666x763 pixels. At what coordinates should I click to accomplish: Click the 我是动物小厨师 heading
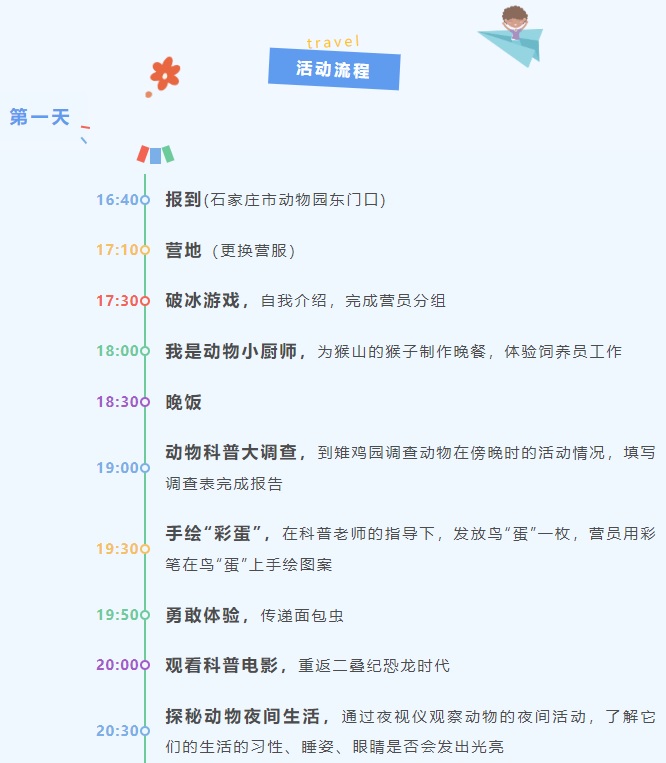[x=231, y=351]
